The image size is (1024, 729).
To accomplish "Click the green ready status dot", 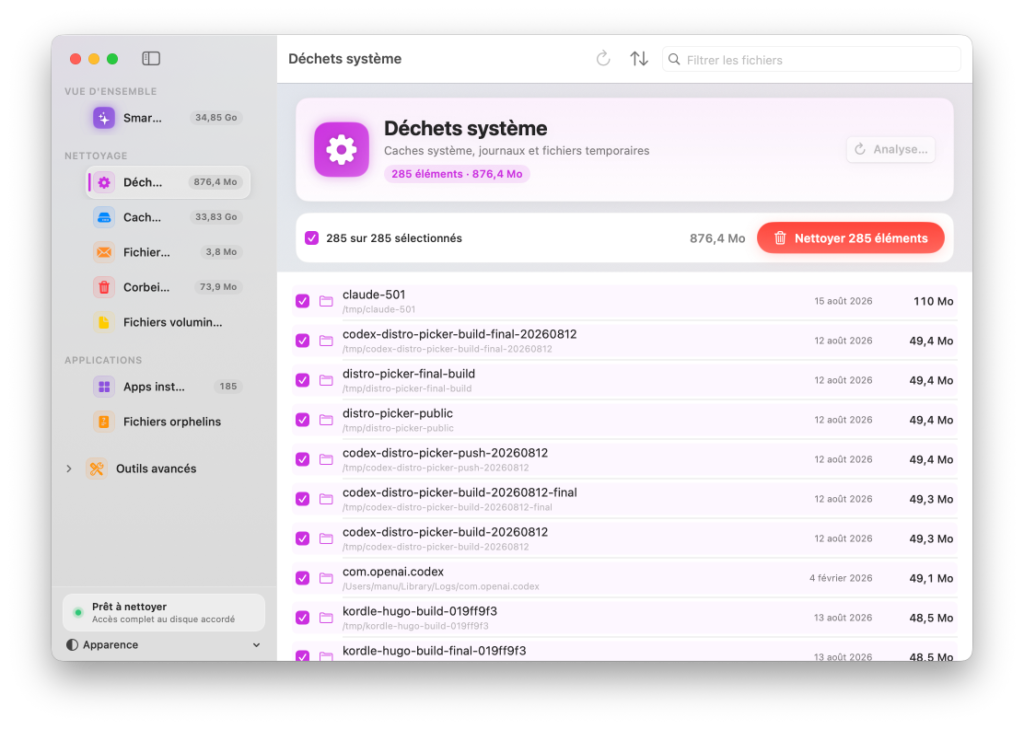I will pyautogui.click(x=78, y=613).
